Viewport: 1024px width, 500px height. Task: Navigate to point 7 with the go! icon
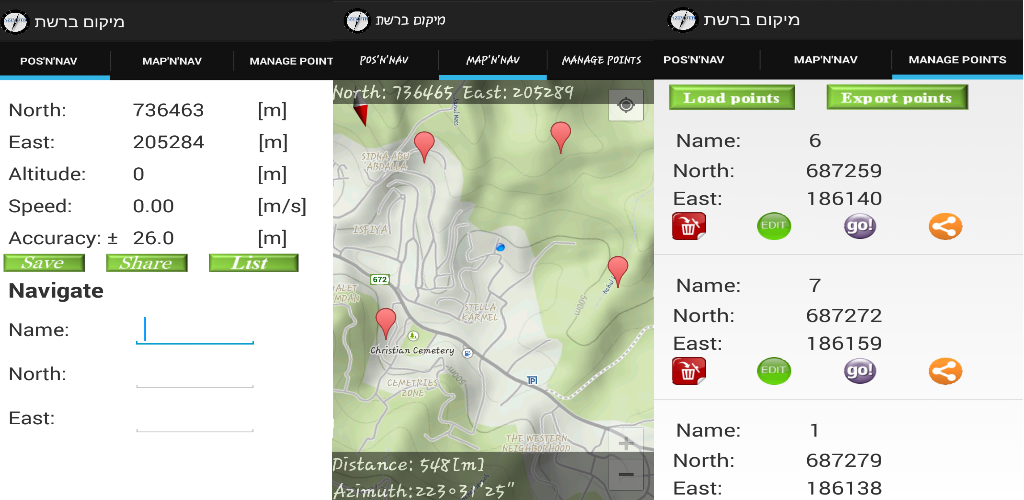pyautogui.click(x=859, y=371)
